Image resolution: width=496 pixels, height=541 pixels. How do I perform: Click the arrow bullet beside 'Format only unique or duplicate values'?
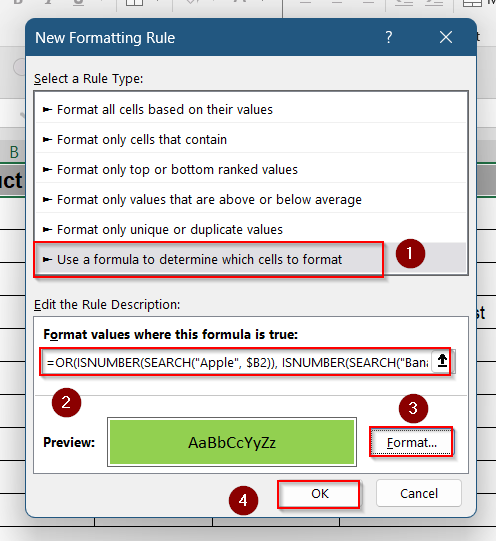[47, 230]
